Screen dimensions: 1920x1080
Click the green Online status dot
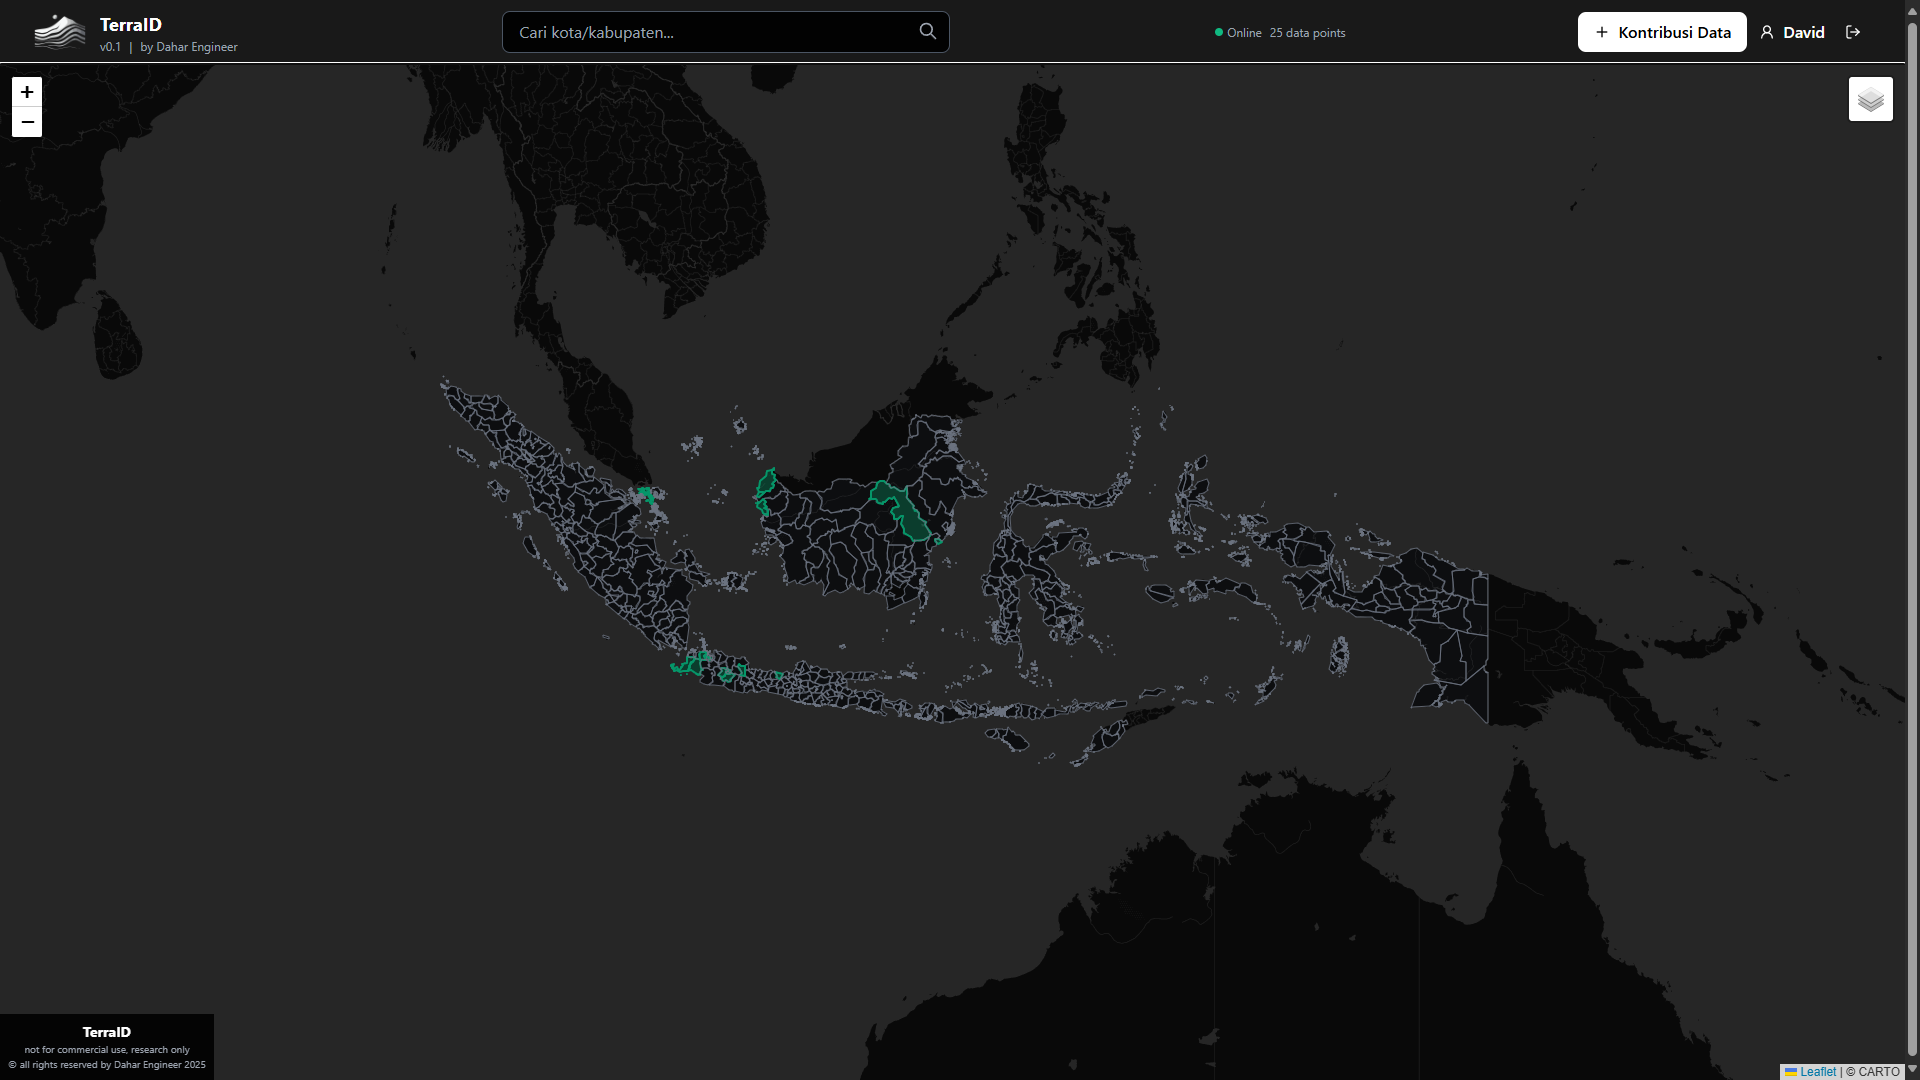[x=1219, y=32]
